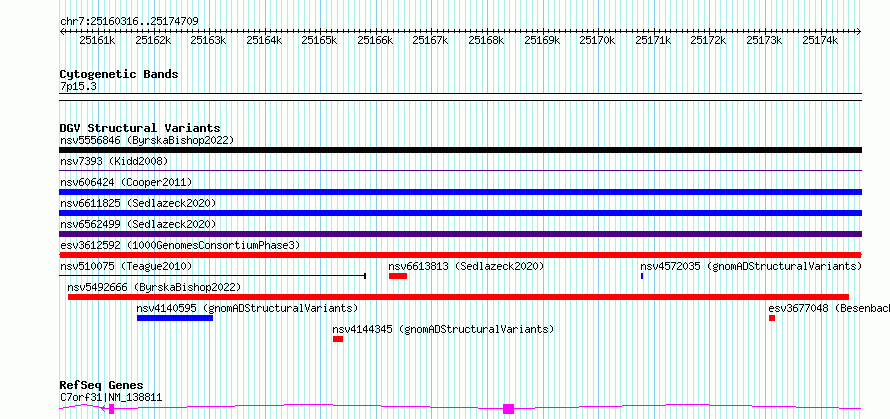This screenshot has height=419, width=890.
Task: Click the 25172k ruler tick label
Action: click(709, 41)
